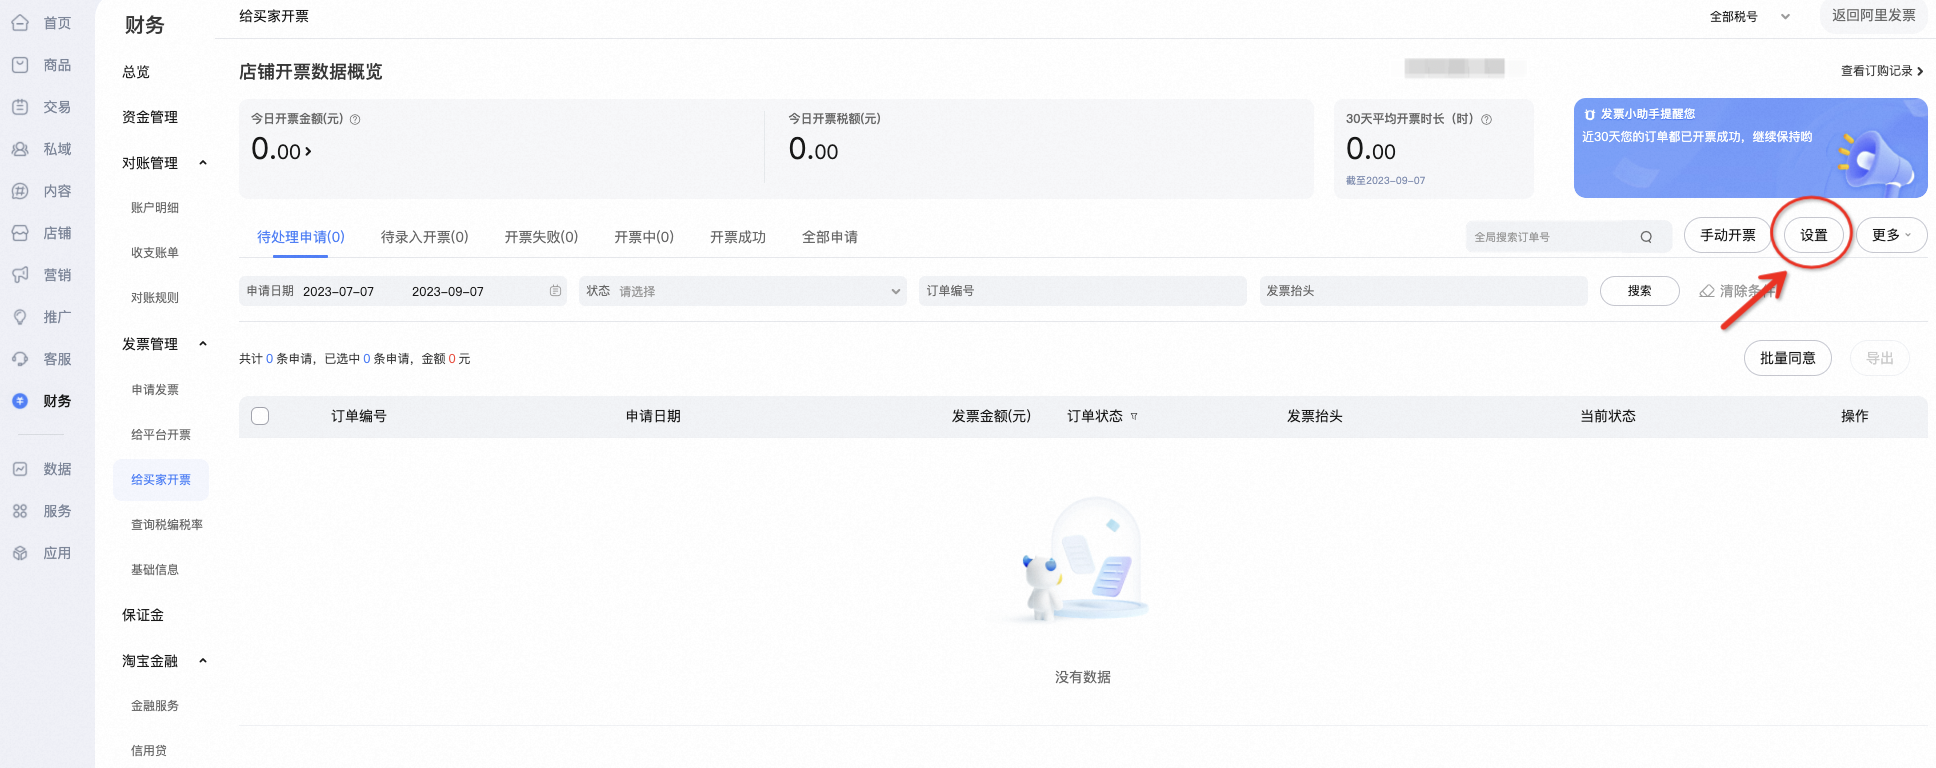1936x768 pixels.
Task: Open the 营销 marketing megaphone icon
Action: click(20, 275)
